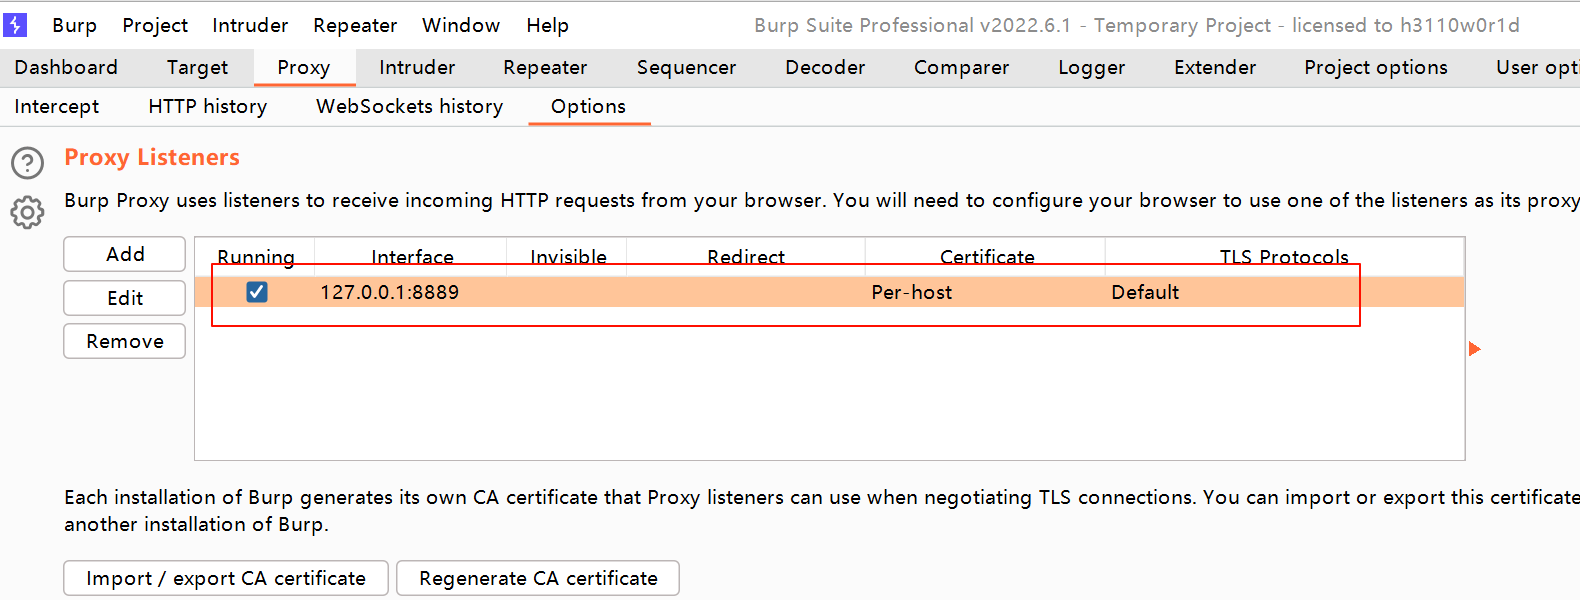This screenshot has width=1580, height=600.
Task: Select the Intercept sub-tab
Action: click(57, 106)
